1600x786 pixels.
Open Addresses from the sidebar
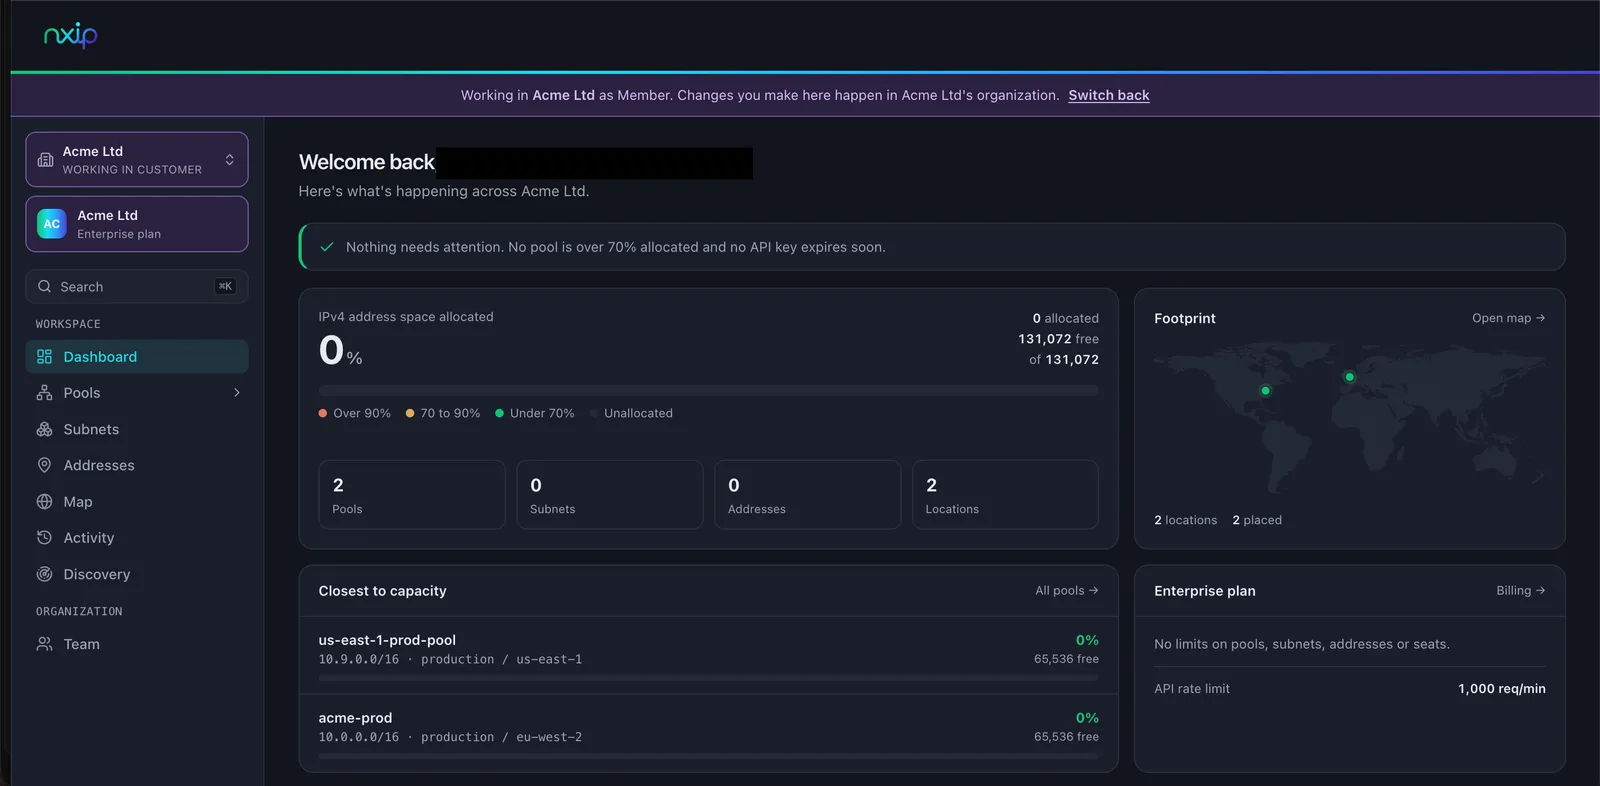(137, 465)
